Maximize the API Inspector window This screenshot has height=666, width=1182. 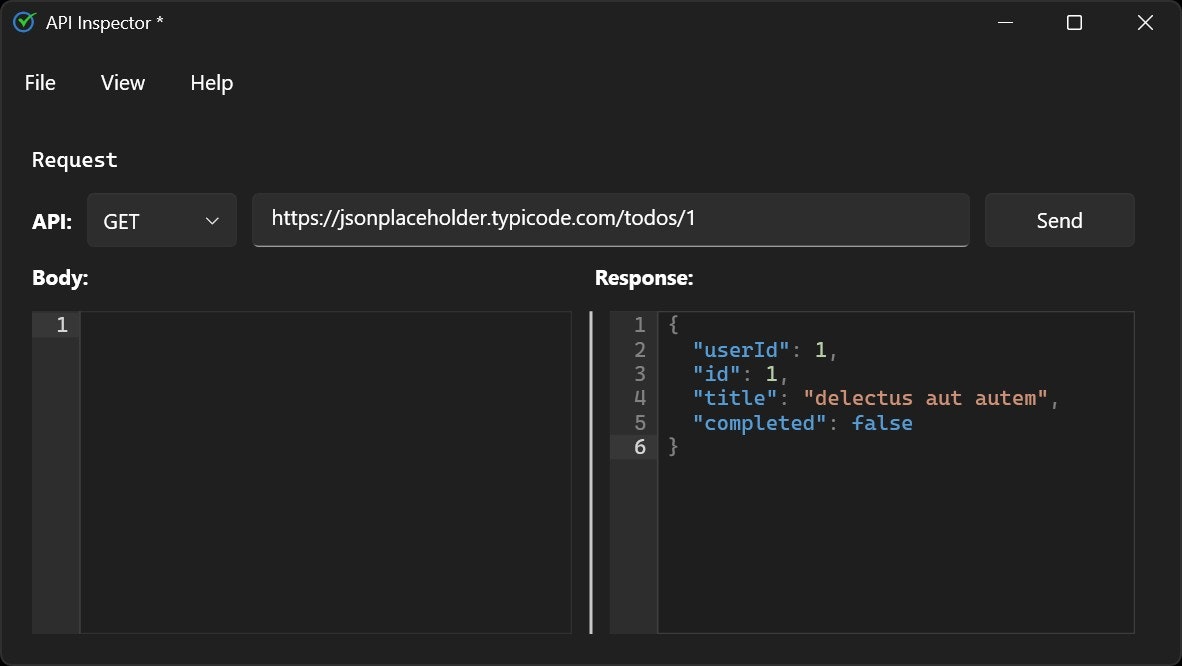click(1074, 23)
